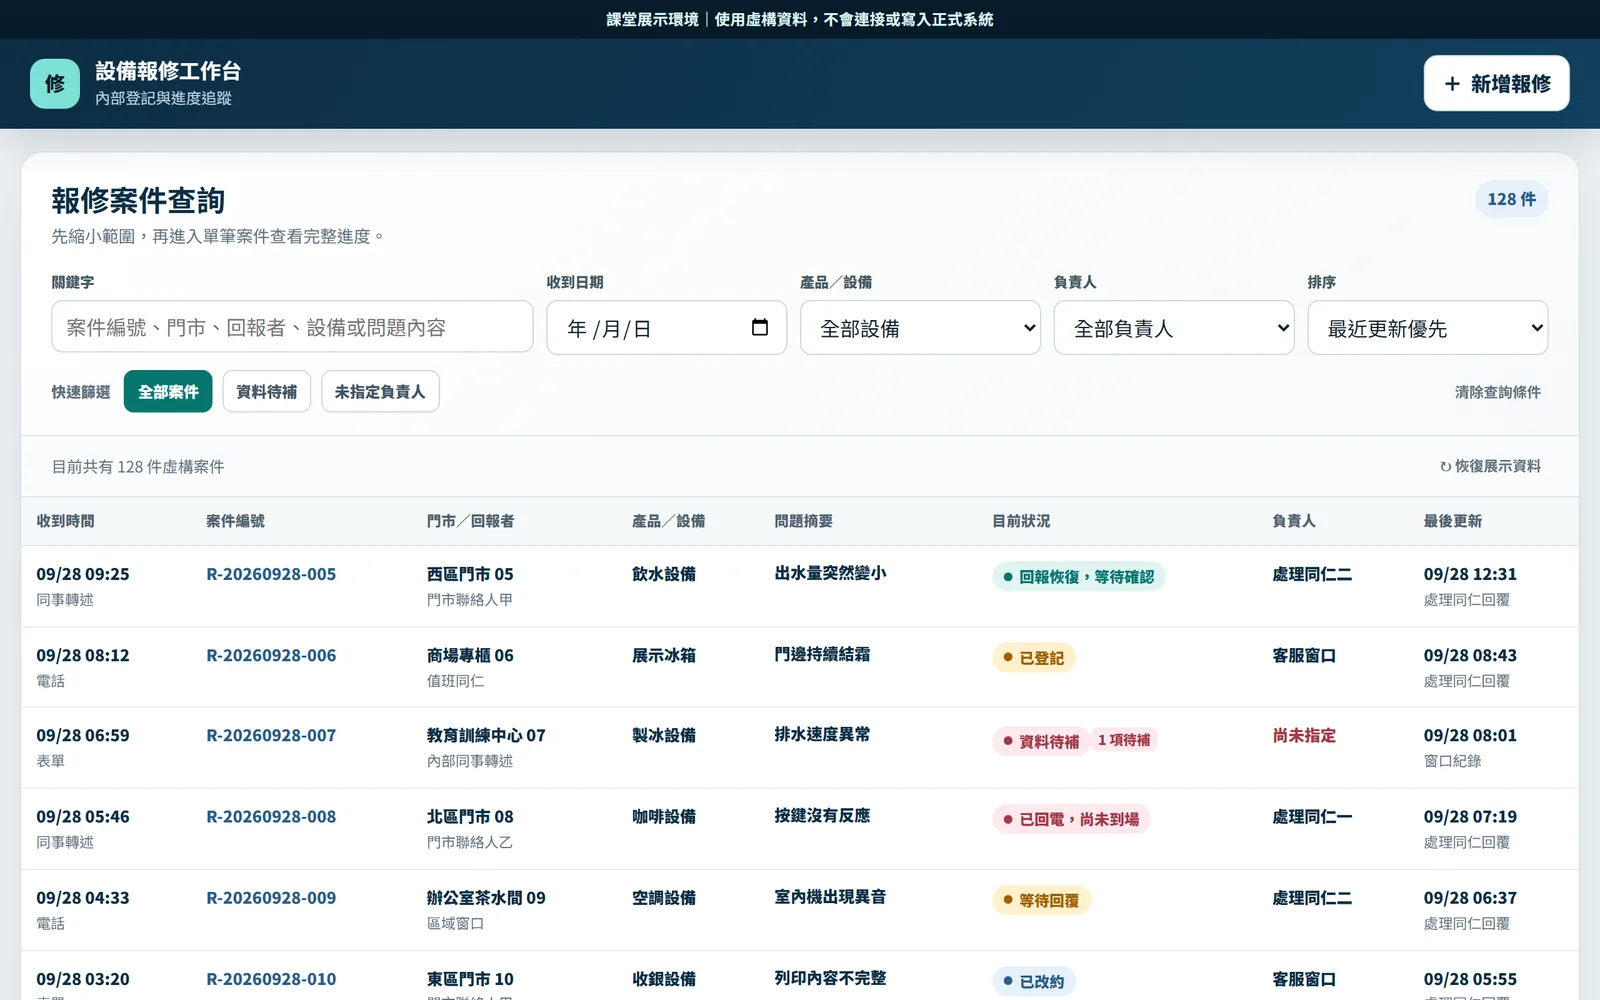Click the 案件編號 column header
The image size is (1600, 1000).
[236, 521]
